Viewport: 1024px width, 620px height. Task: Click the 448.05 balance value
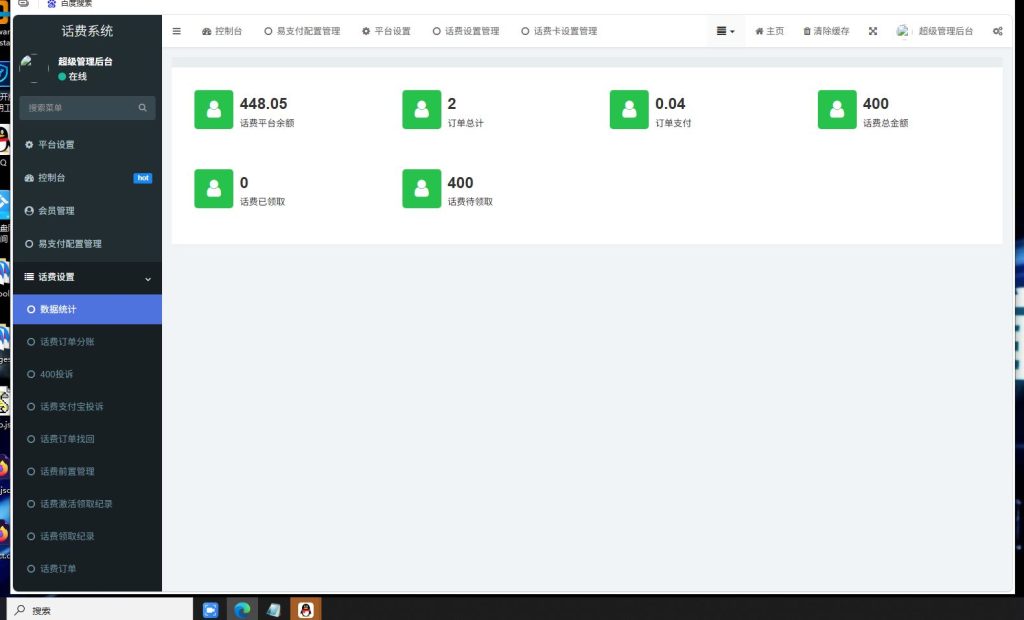coord(263,104)
